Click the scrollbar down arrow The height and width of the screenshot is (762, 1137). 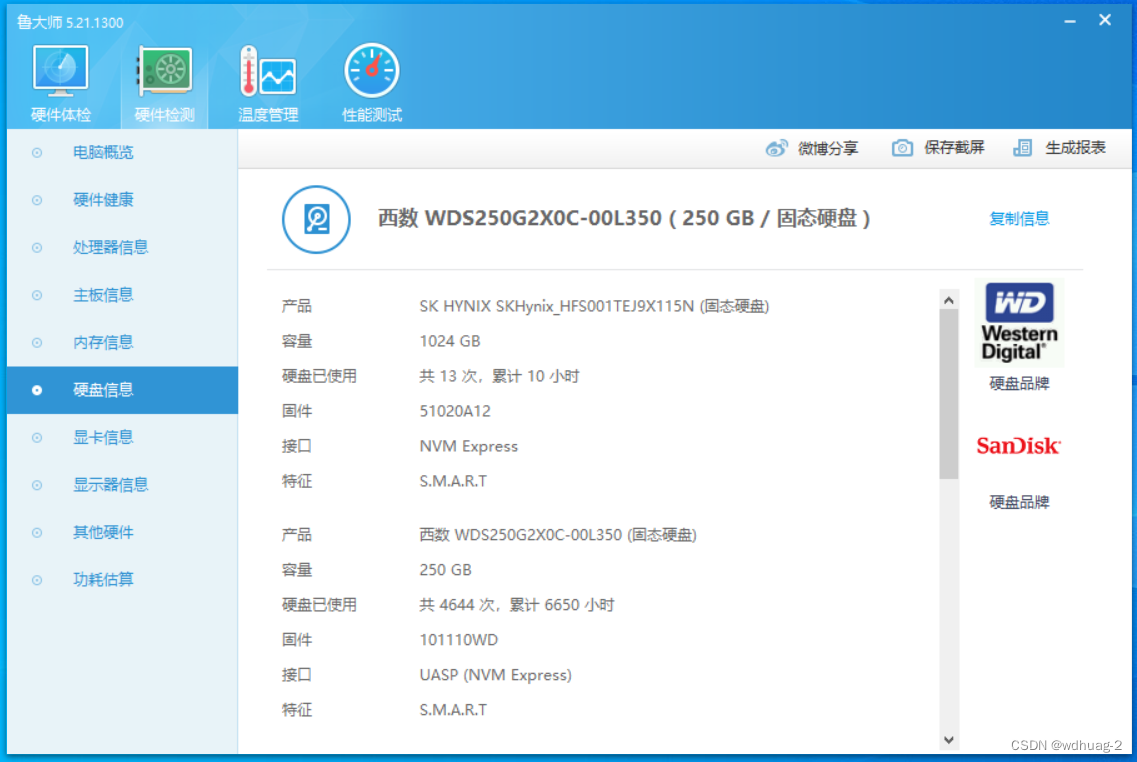(x=948, y=740)
